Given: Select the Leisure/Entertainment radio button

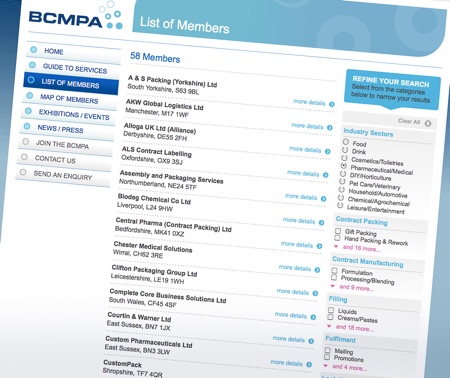Looking at the screenshot, I should (340, 205).
